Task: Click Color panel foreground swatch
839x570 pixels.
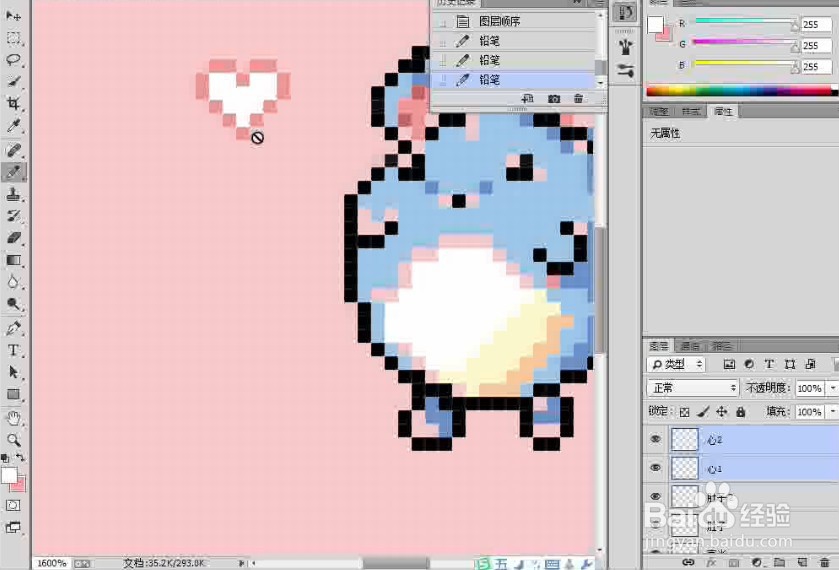Action: click(655, 24)
